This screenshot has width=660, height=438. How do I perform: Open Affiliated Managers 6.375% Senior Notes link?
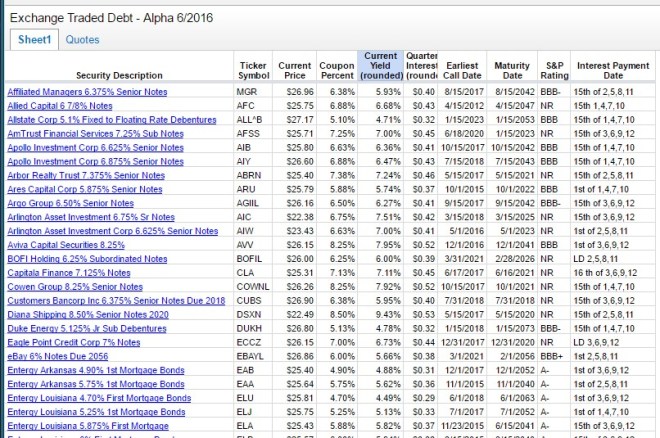87,92
